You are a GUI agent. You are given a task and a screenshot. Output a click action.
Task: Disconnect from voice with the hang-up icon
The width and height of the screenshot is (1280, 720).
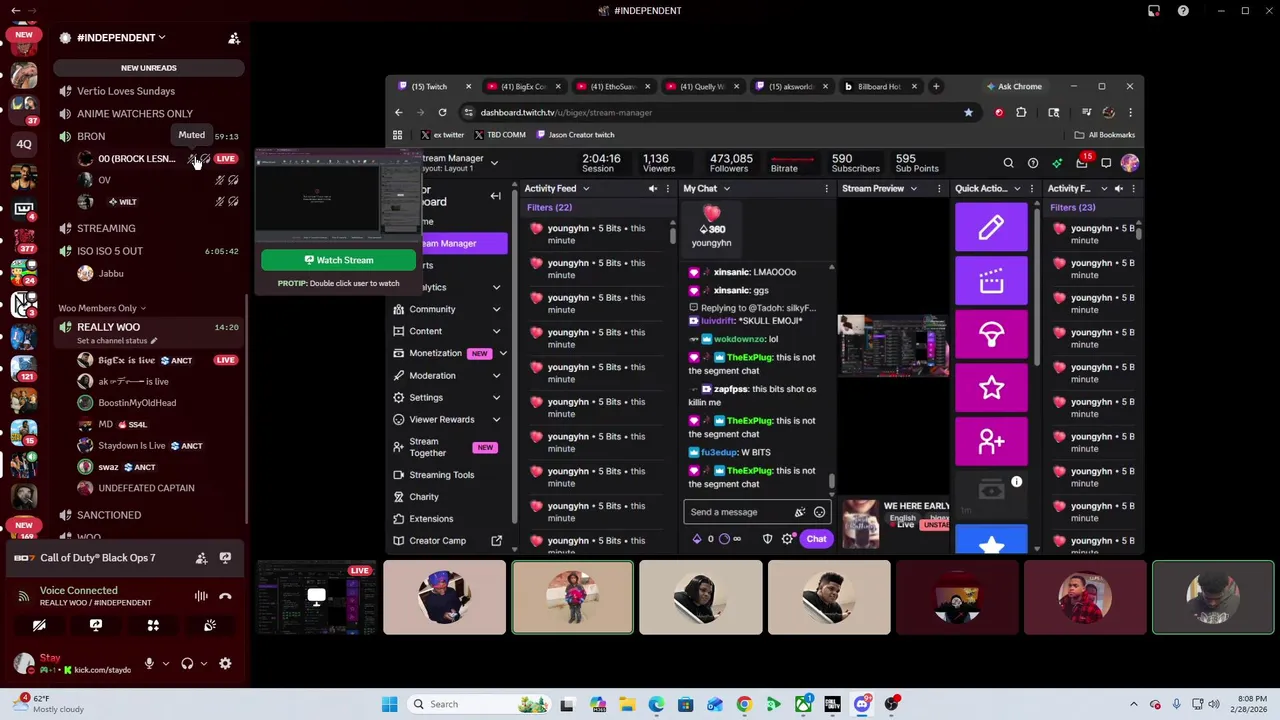225,596
